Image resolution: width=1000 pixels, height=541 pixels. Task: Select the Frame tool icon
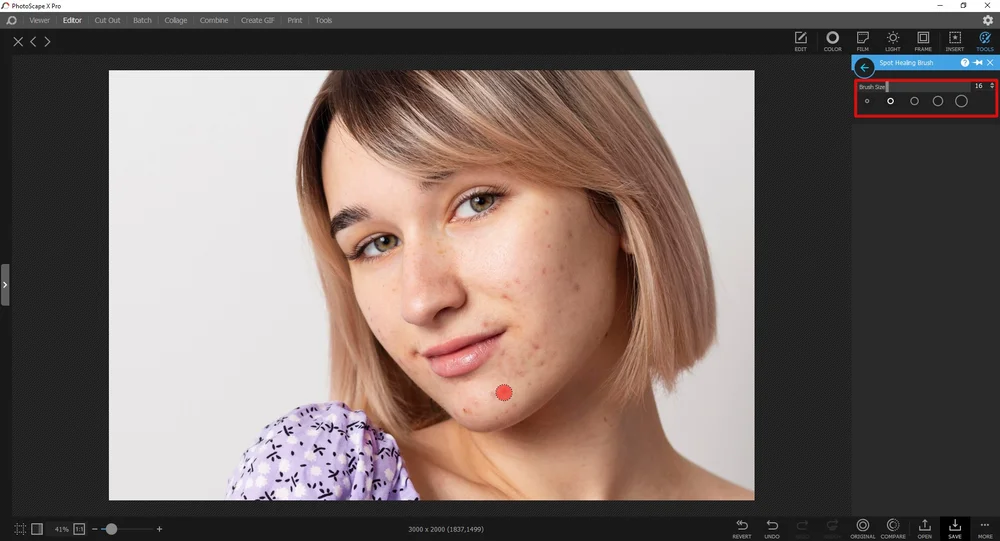[923, 41]
